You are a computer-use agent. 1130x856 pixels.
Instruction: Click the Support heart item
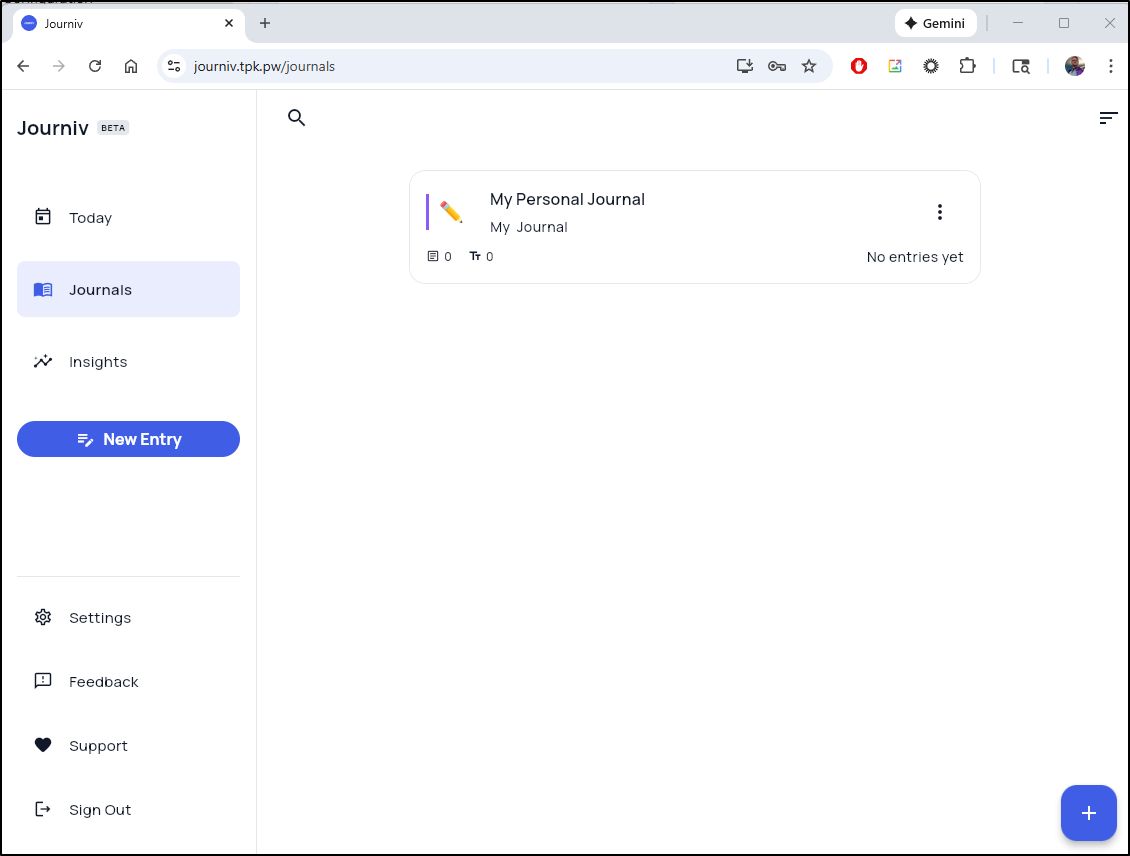click(x=98, y=746)
